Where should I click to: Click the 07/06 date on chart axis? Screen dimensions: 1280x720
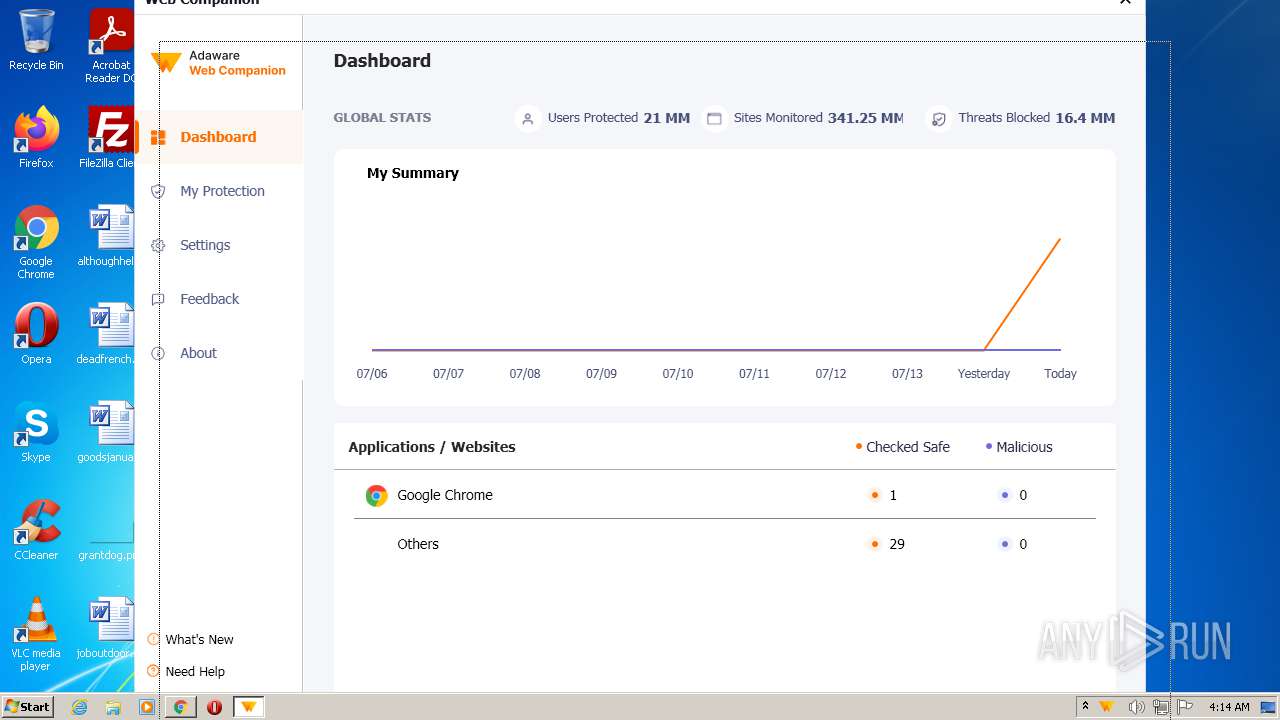click(372, 373)
